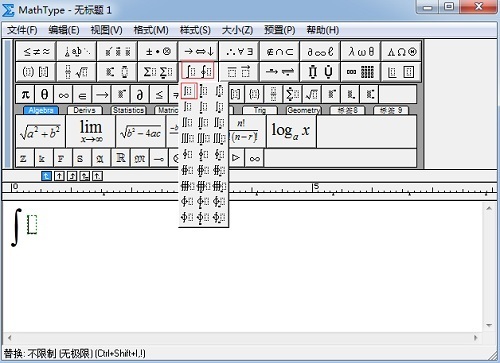The image size is (500, 363).
Task: Click the ruler mark labeled 5
Action: pos(316,186)
